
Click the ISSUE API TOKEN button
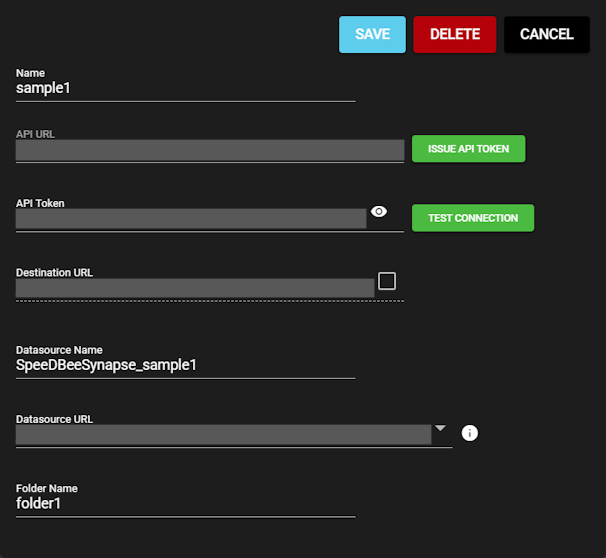[x=468, y=149]
